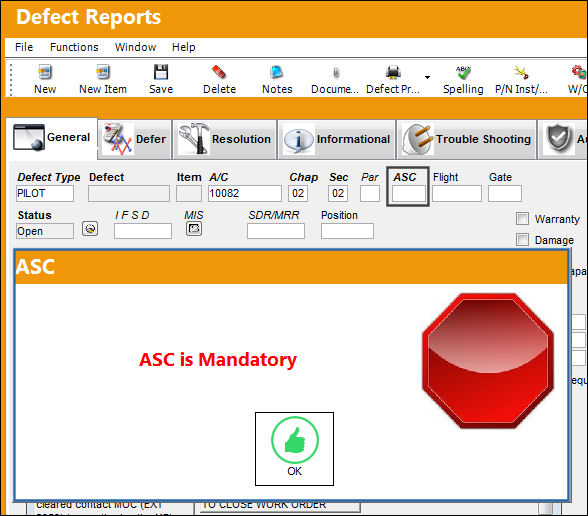
Task: Click the Item field
Action: coord(189,194)
